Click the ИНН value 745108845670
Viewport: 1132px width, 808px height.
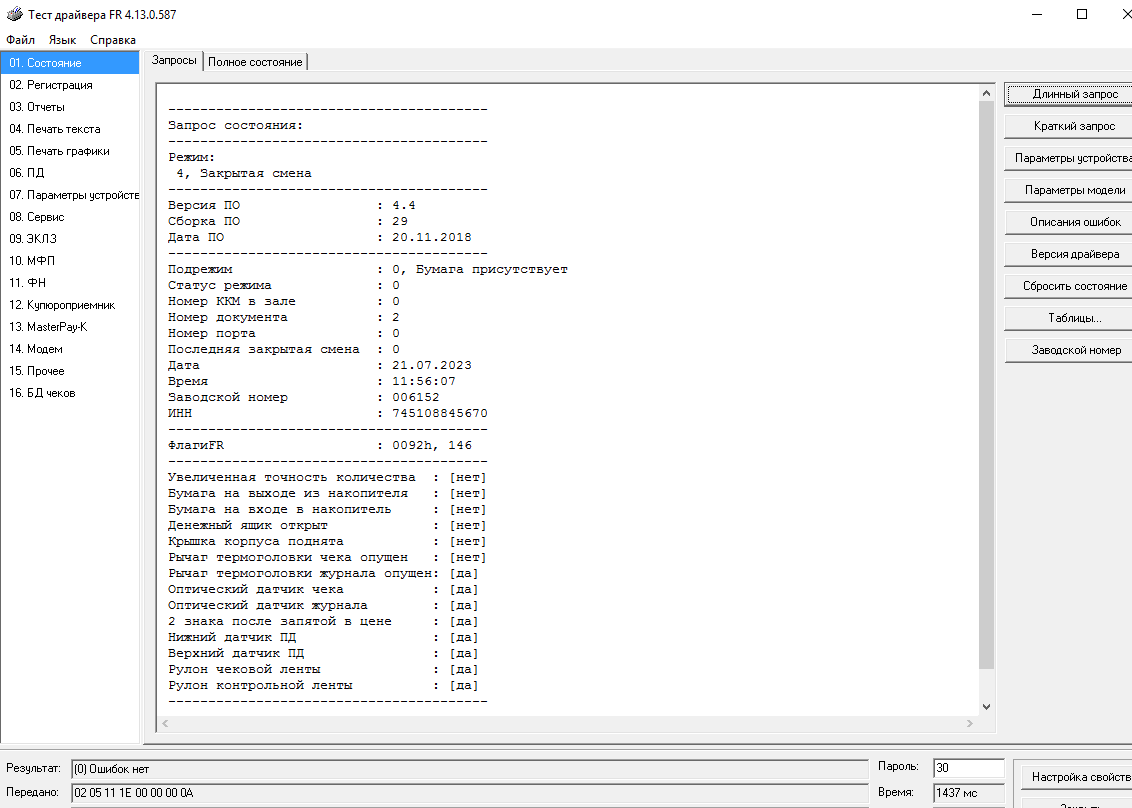(440, 413)
